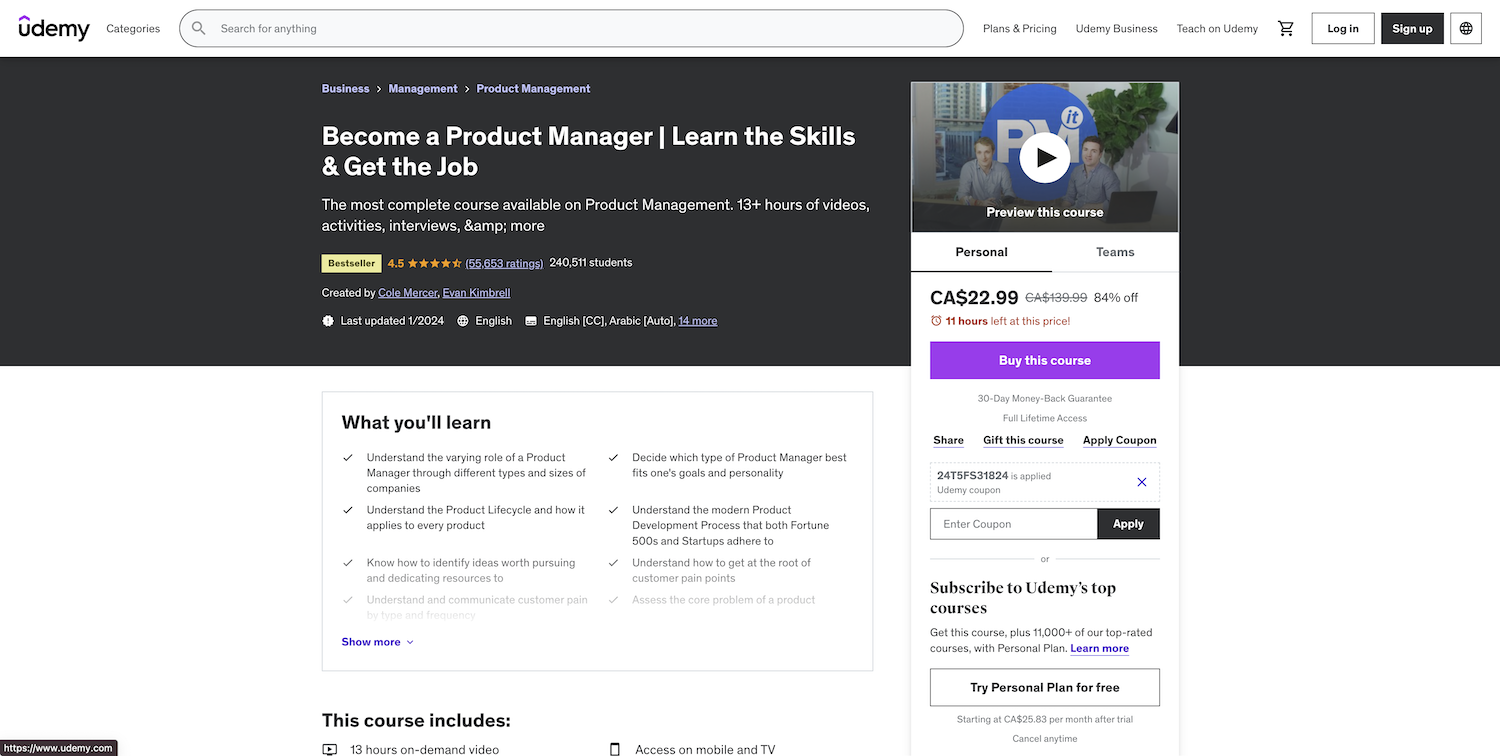Click the 24T5FS31824 coupon code text
1500x756 pixels.
pos(972,476)
